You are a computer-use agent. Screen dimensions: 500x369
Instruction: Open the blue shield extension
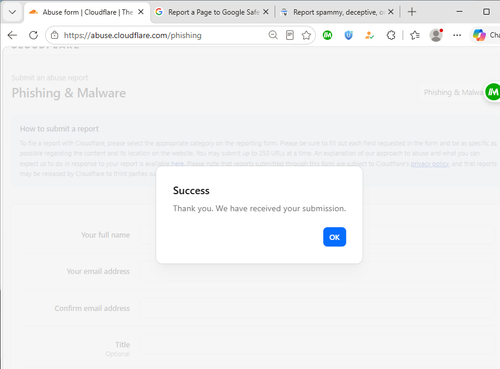(348, 35)
